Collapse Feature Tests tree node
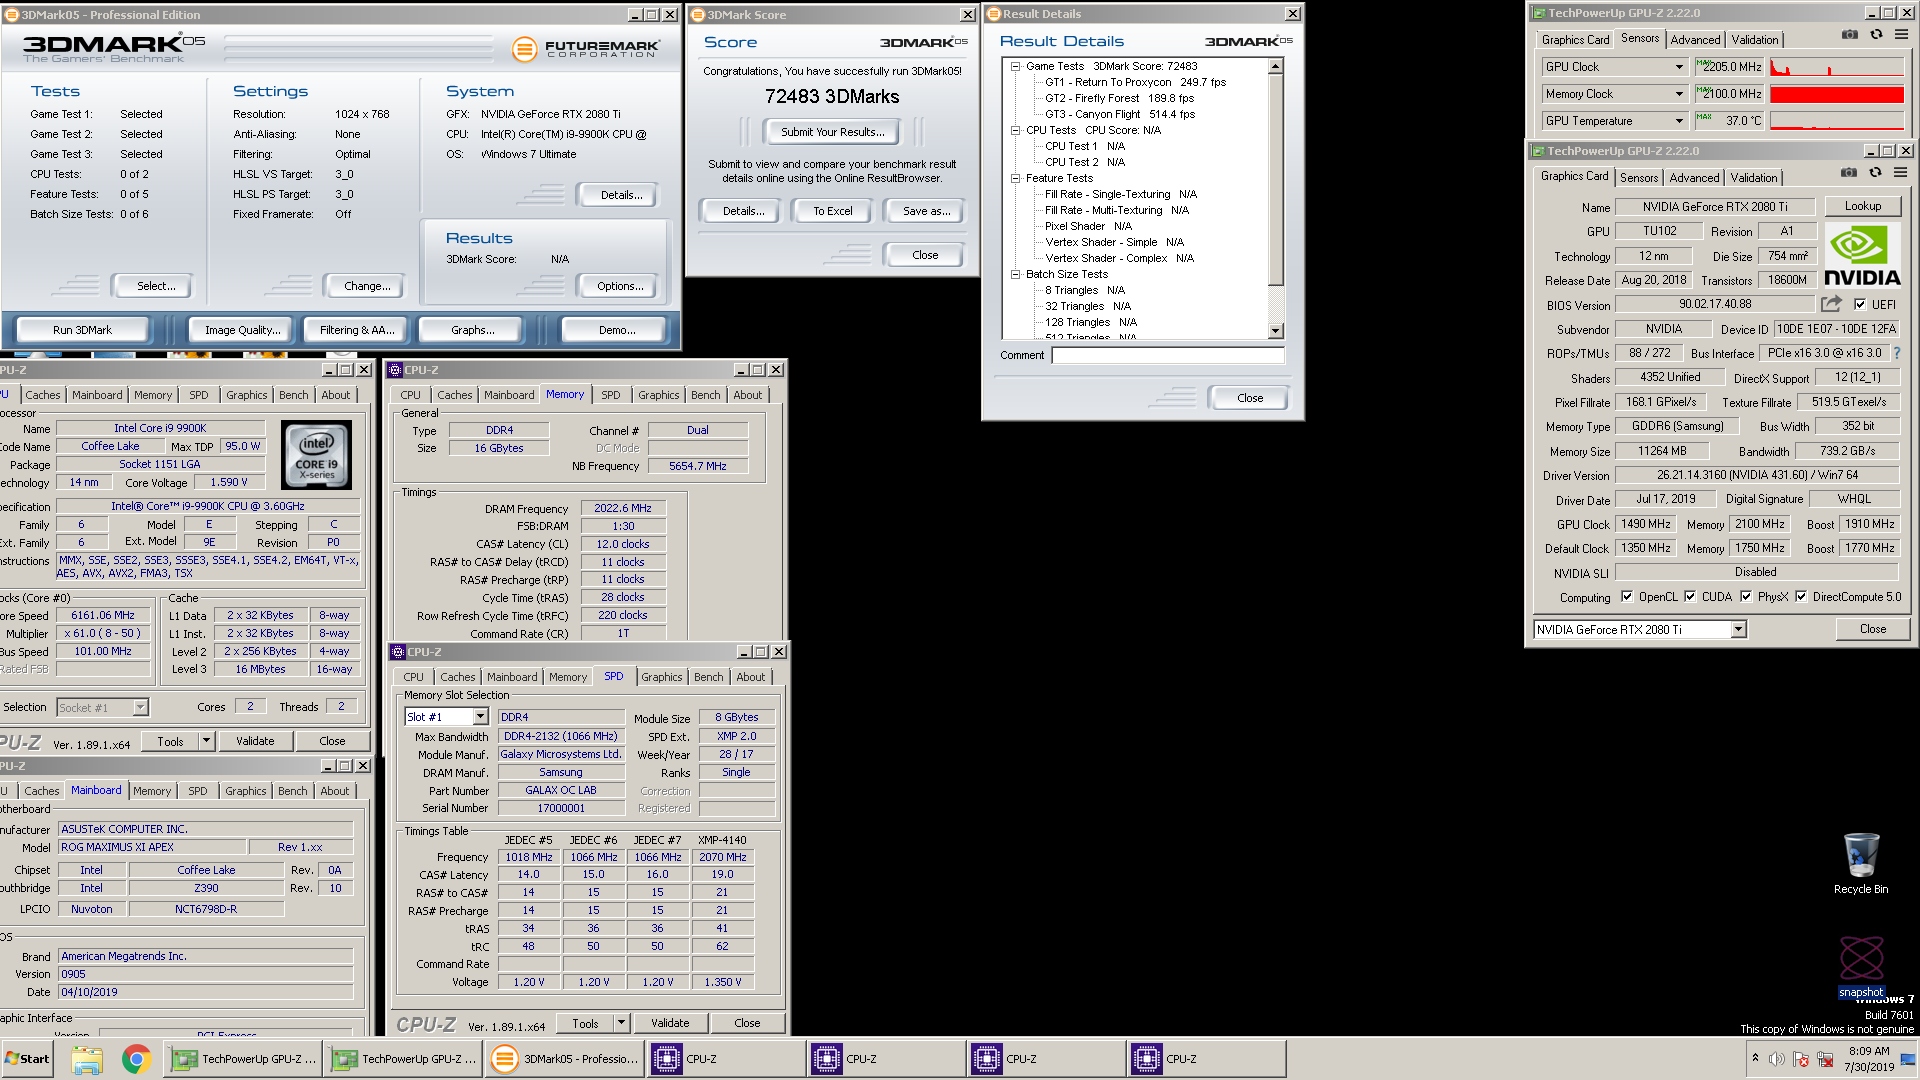This screenshot has height=1080, width=1920. click(1015, 178)
